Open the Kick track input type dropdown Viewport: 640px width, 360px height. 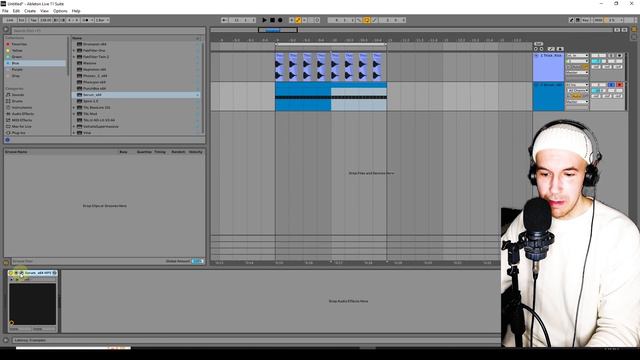[577, 56]
